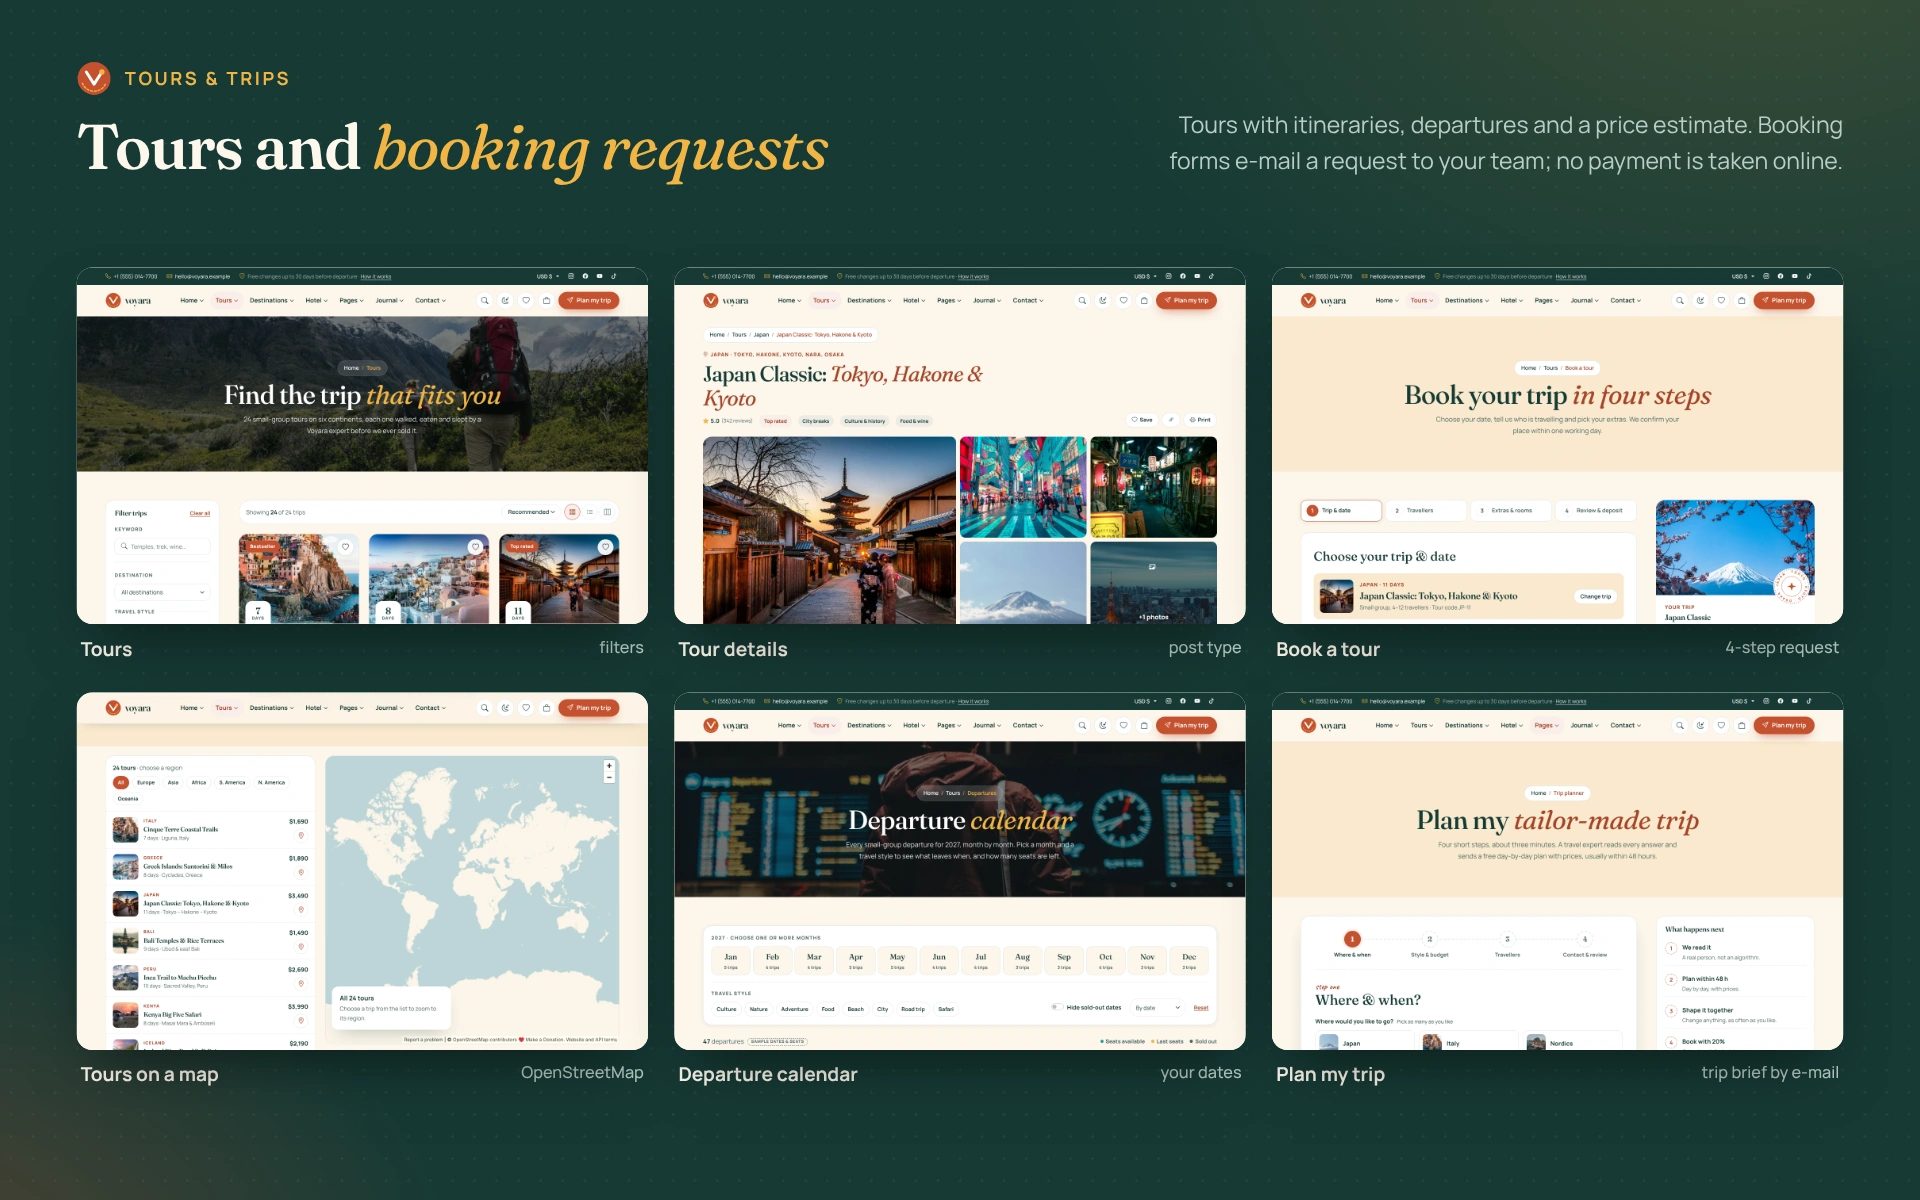Switch to map view icon in the Tours results bar
The width and height of the screenshot is (1920, 1200).
coord(607,512)
